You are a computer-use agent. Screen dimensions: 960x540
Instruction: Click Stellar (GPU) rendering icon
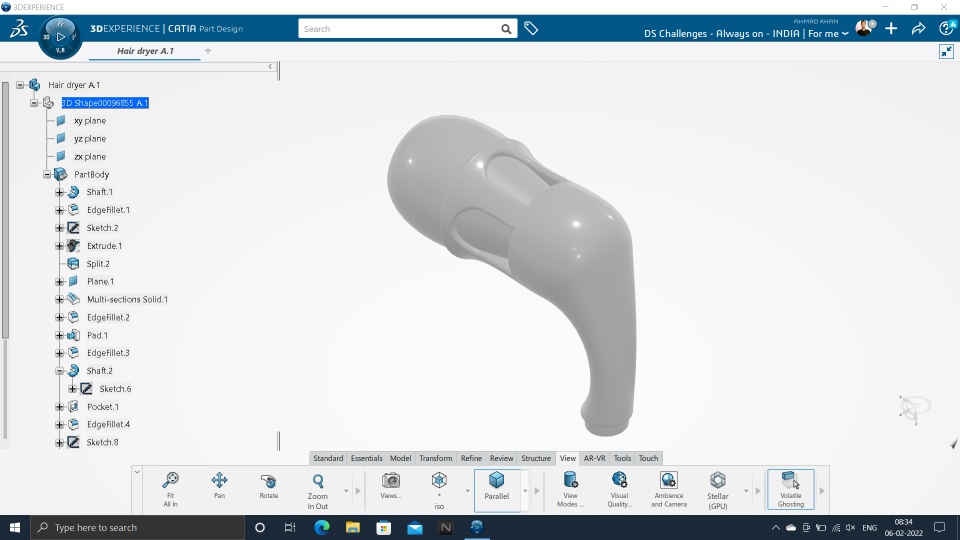pyautogui.click(x=718, y=480)
